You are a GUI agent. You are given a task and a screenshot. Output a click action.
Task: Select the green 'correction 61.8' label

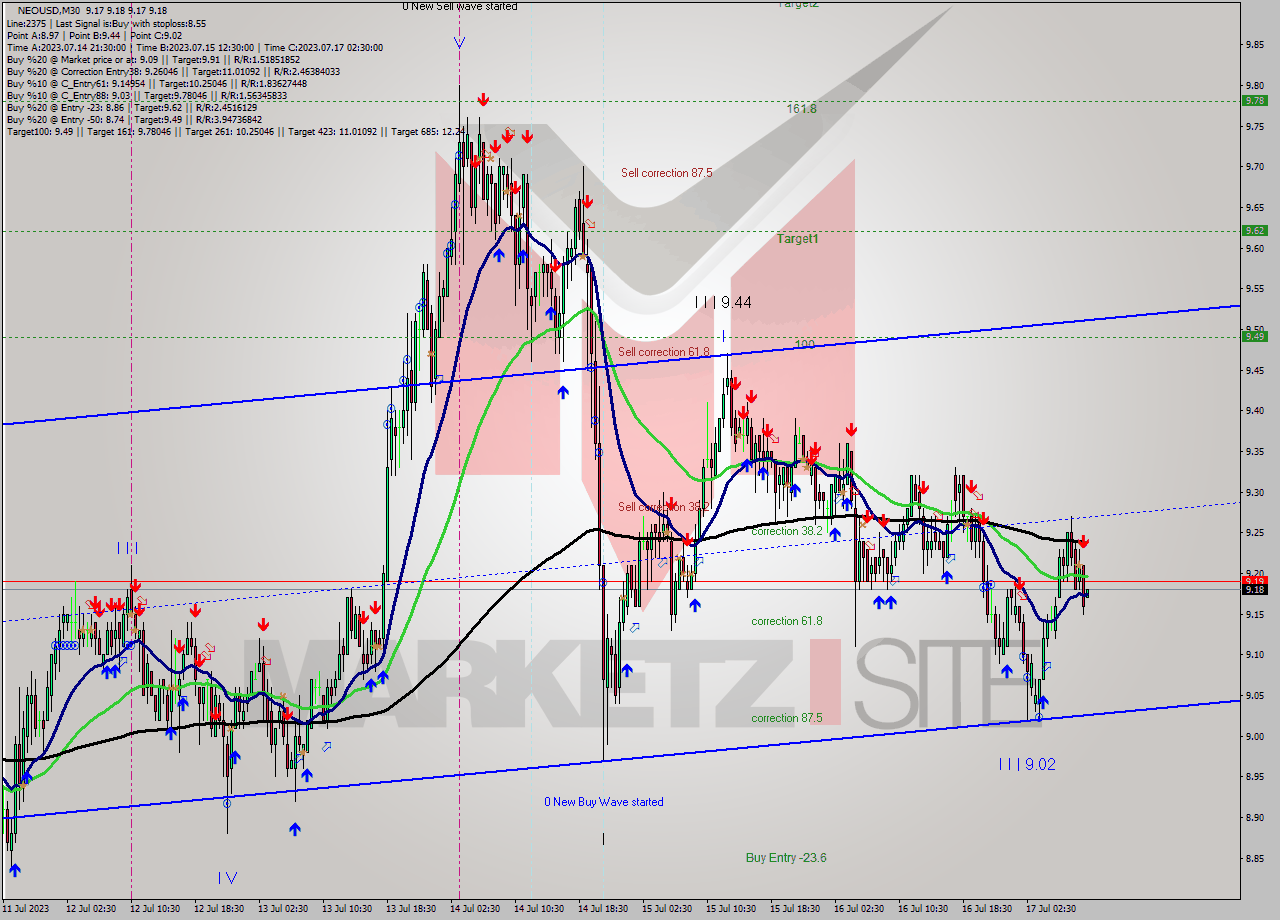tap(787, 621)
